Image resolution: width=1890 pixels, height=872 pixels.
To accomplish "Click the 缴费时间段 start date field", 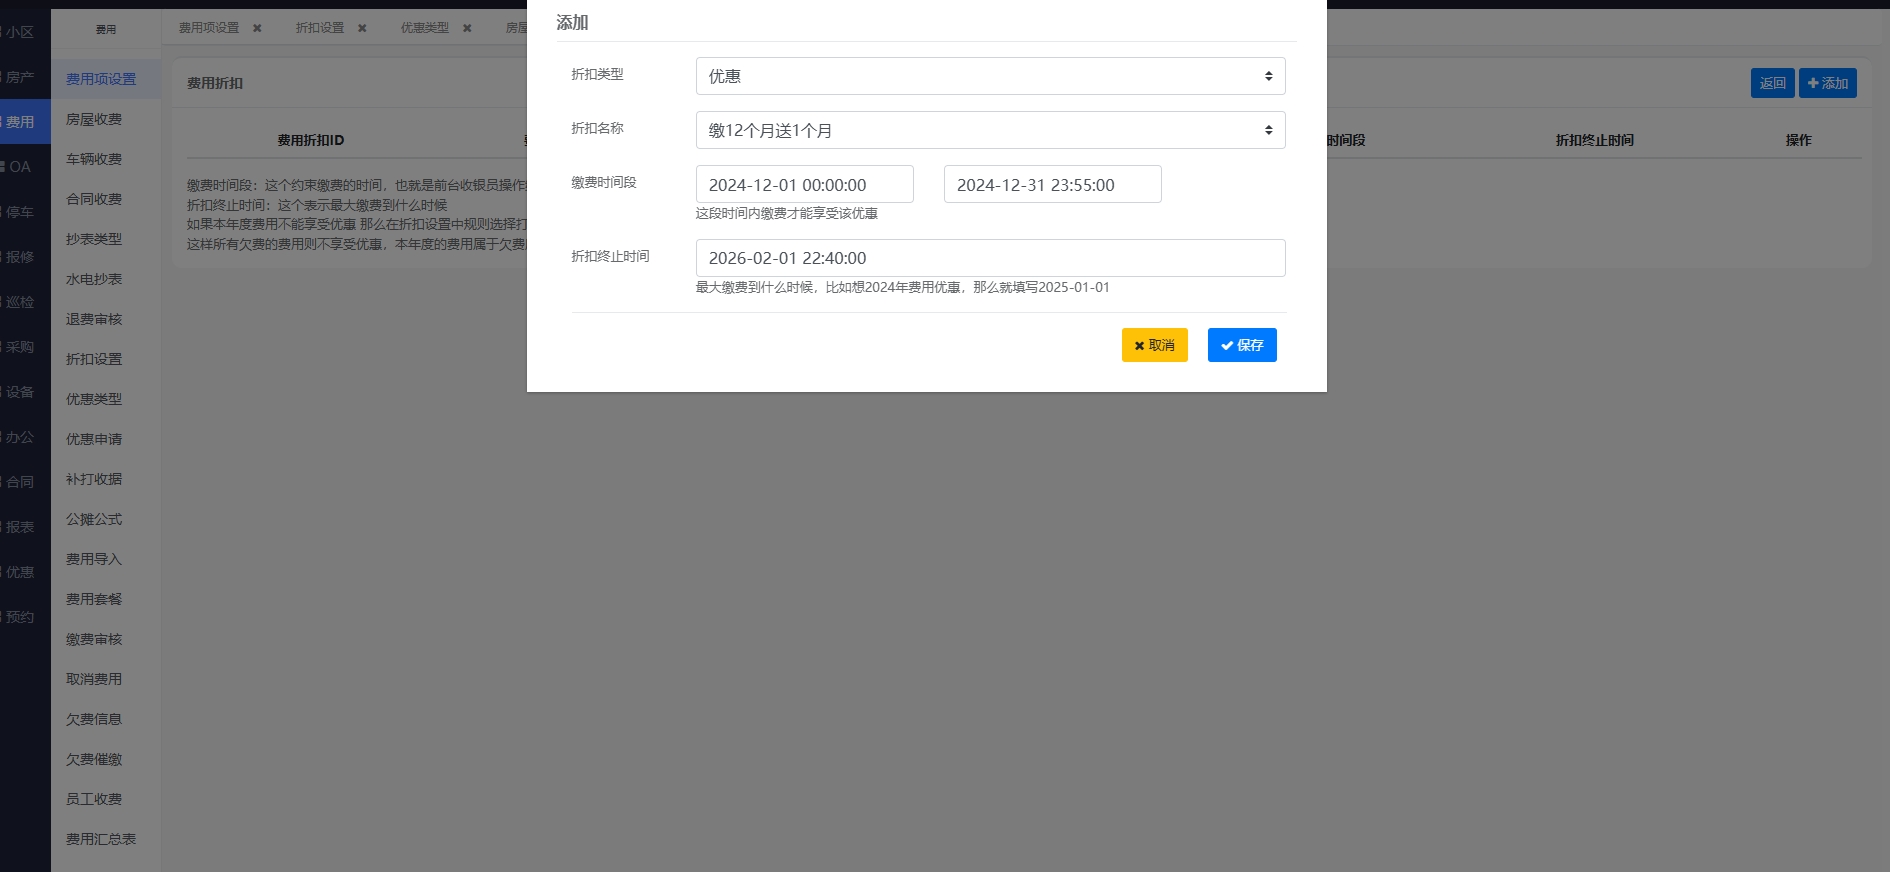I will click(x=804, y=185).
